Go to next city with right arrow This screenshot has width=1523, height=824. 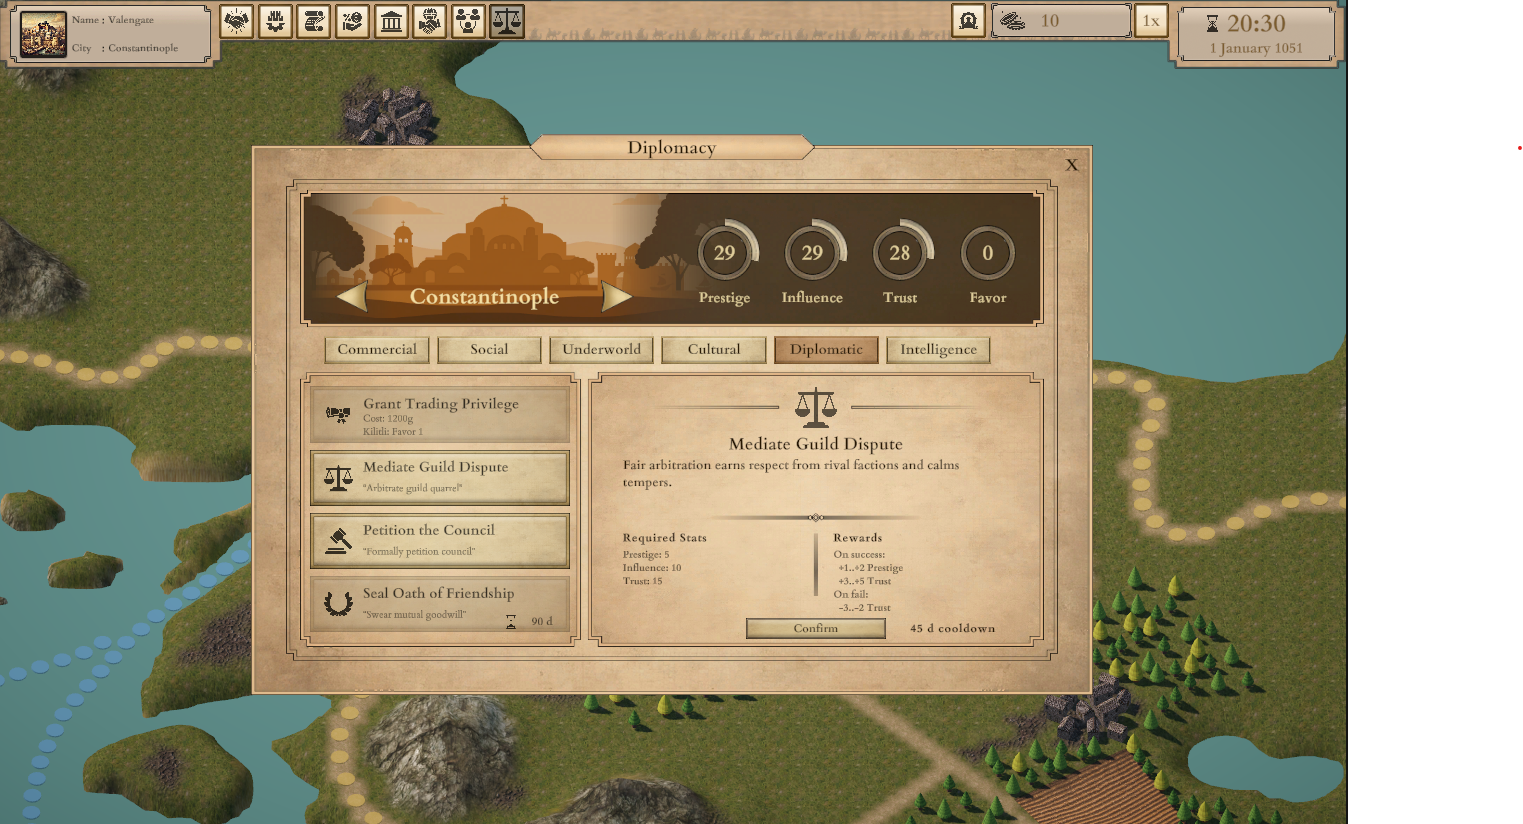click(617, 296)
